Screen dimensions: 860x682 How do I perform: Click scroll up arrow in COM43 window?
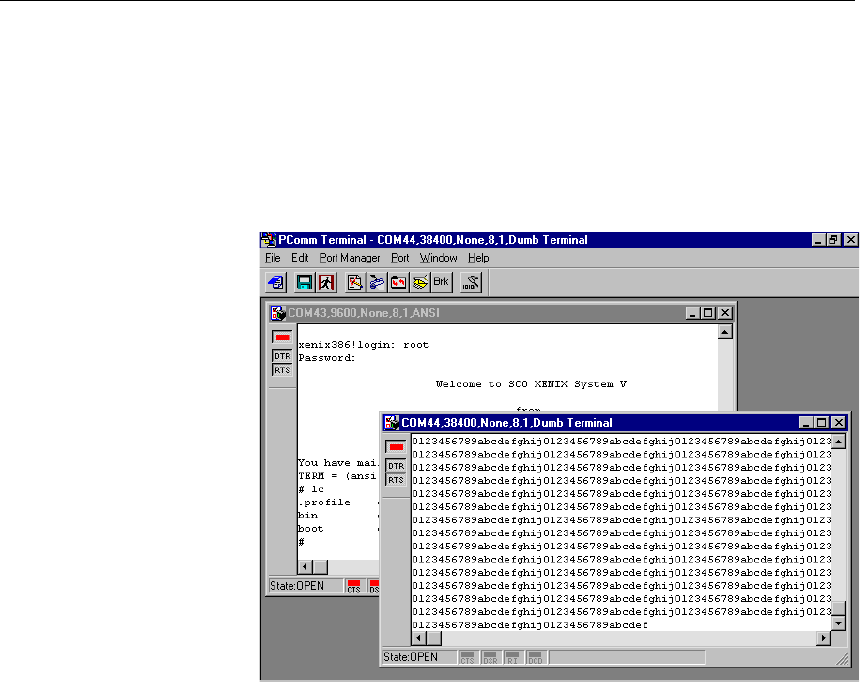[x=725, y=331]
